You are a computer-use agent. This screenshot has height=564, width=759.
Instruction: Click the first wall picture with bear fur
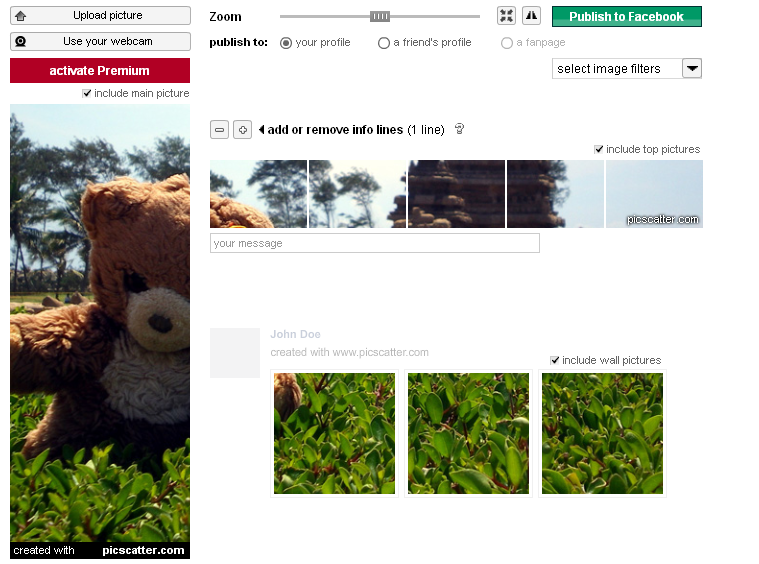[x=334, y=433]
